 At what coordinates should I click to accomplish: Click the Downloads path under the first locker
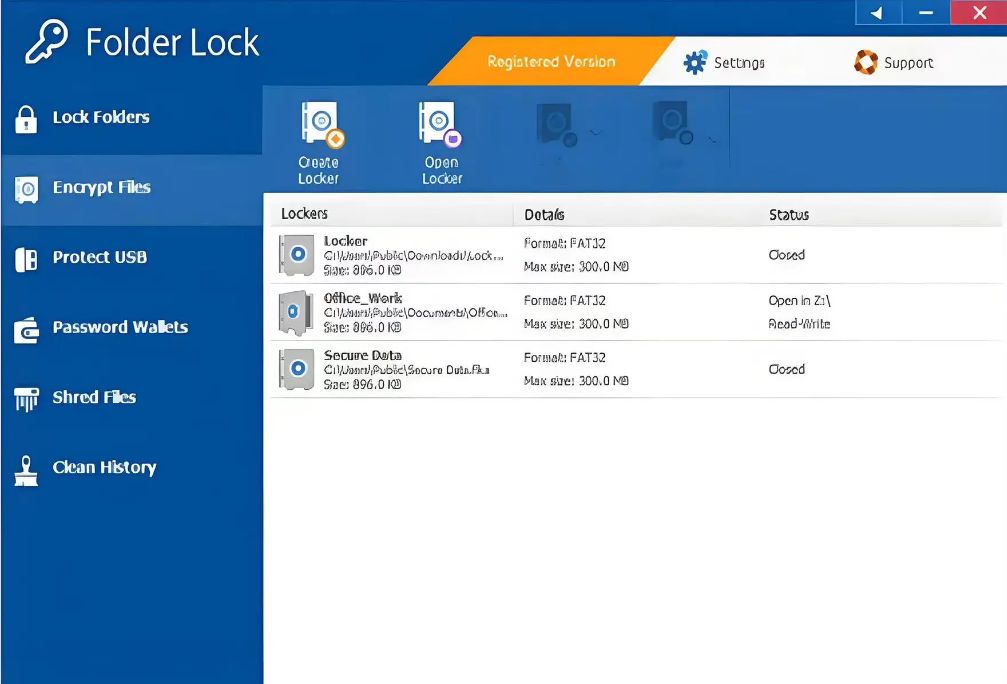414,256
